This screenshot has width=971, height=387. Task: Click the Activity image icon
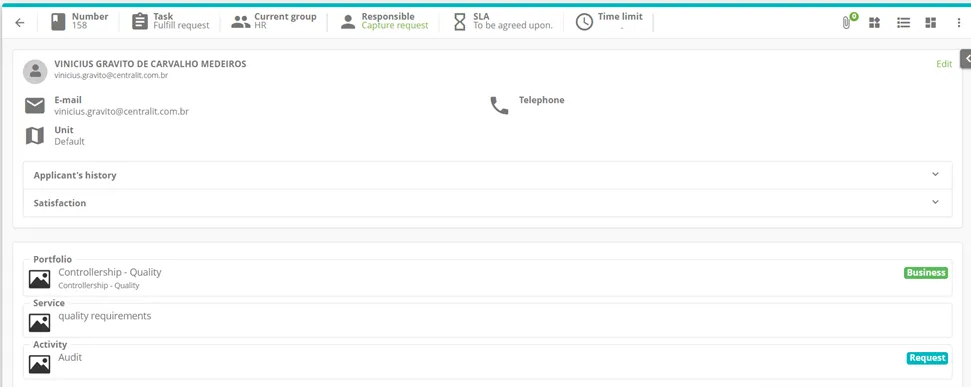(40, 364)
